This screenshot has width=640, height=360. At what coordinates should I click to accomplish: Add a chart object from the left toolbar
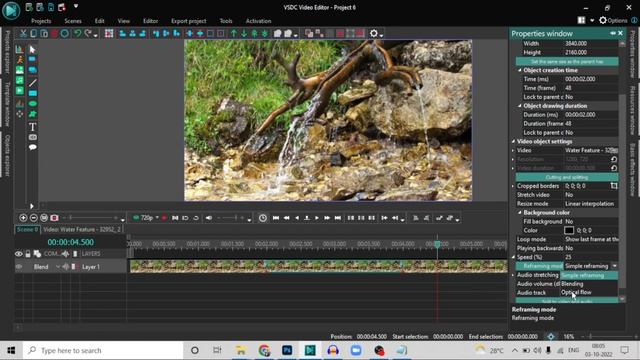20,50
